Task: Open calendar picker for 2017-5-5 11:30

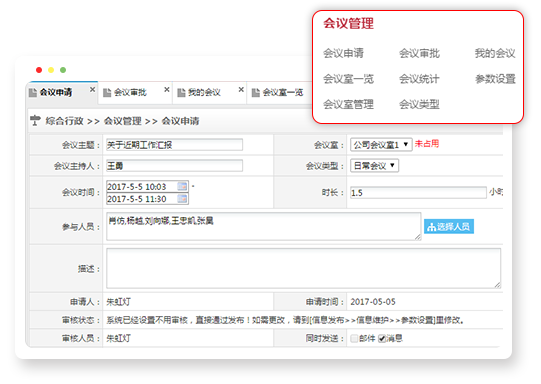Action: 182,199
